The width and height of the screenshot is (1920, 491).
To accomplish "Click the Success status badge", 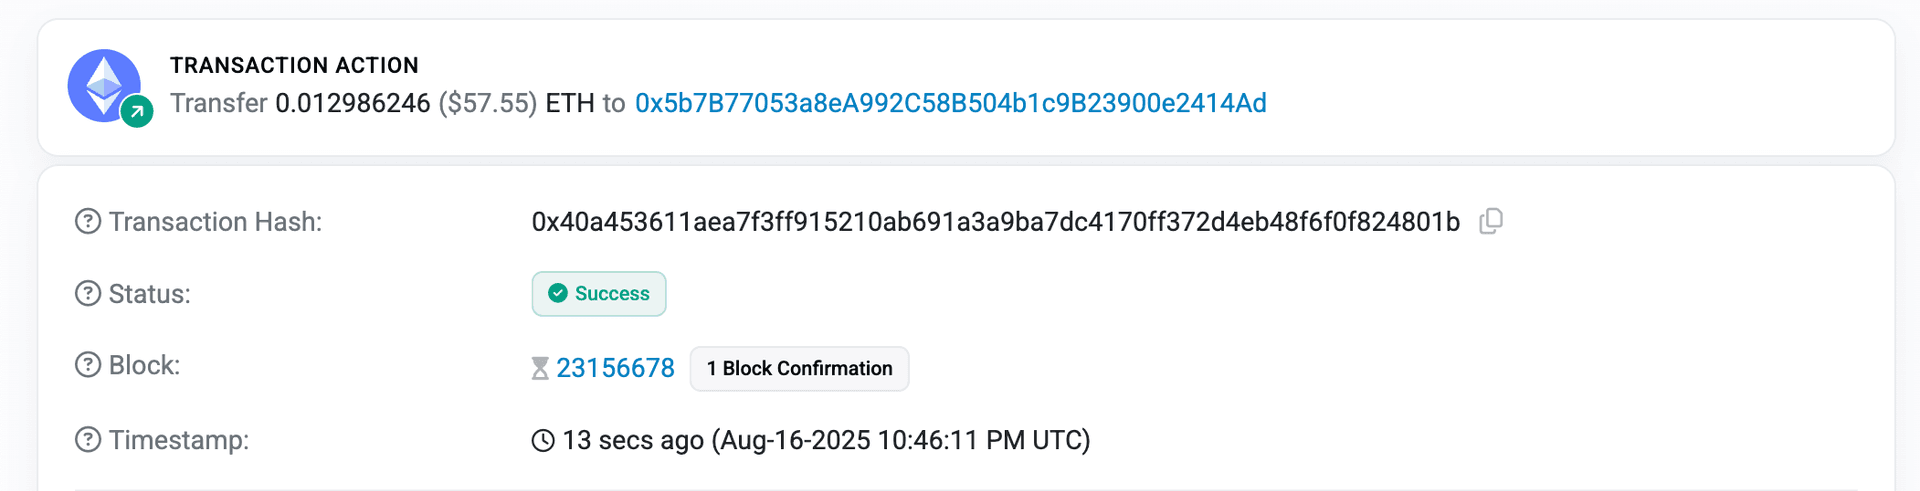I will click(599, 294).
